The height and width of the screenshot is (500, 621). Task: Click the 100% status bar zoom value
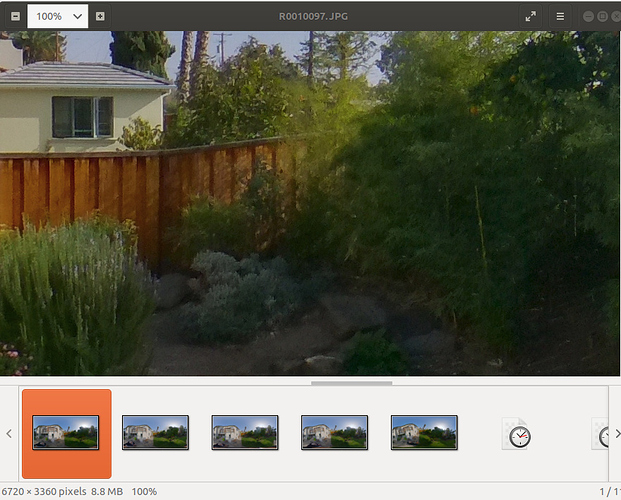coord(144,492)
